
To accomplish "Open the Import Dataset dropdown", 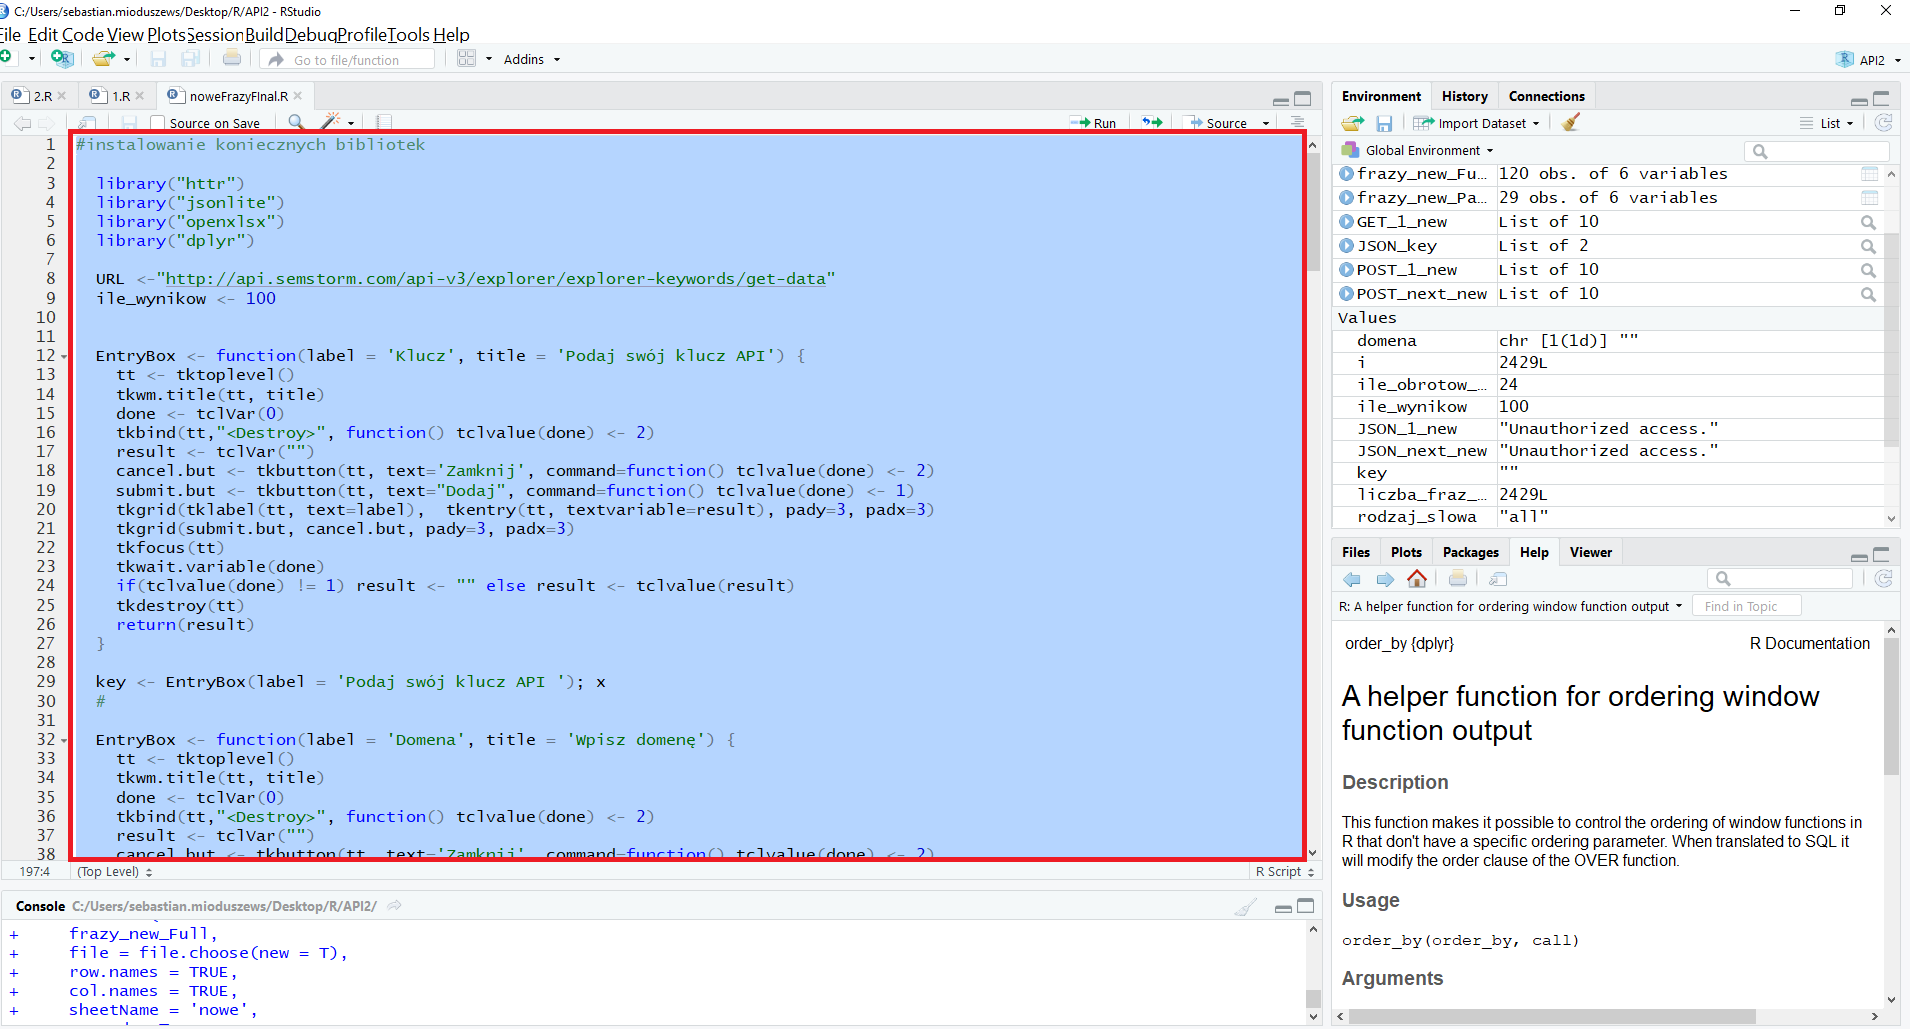I will tap(1481, 123).
